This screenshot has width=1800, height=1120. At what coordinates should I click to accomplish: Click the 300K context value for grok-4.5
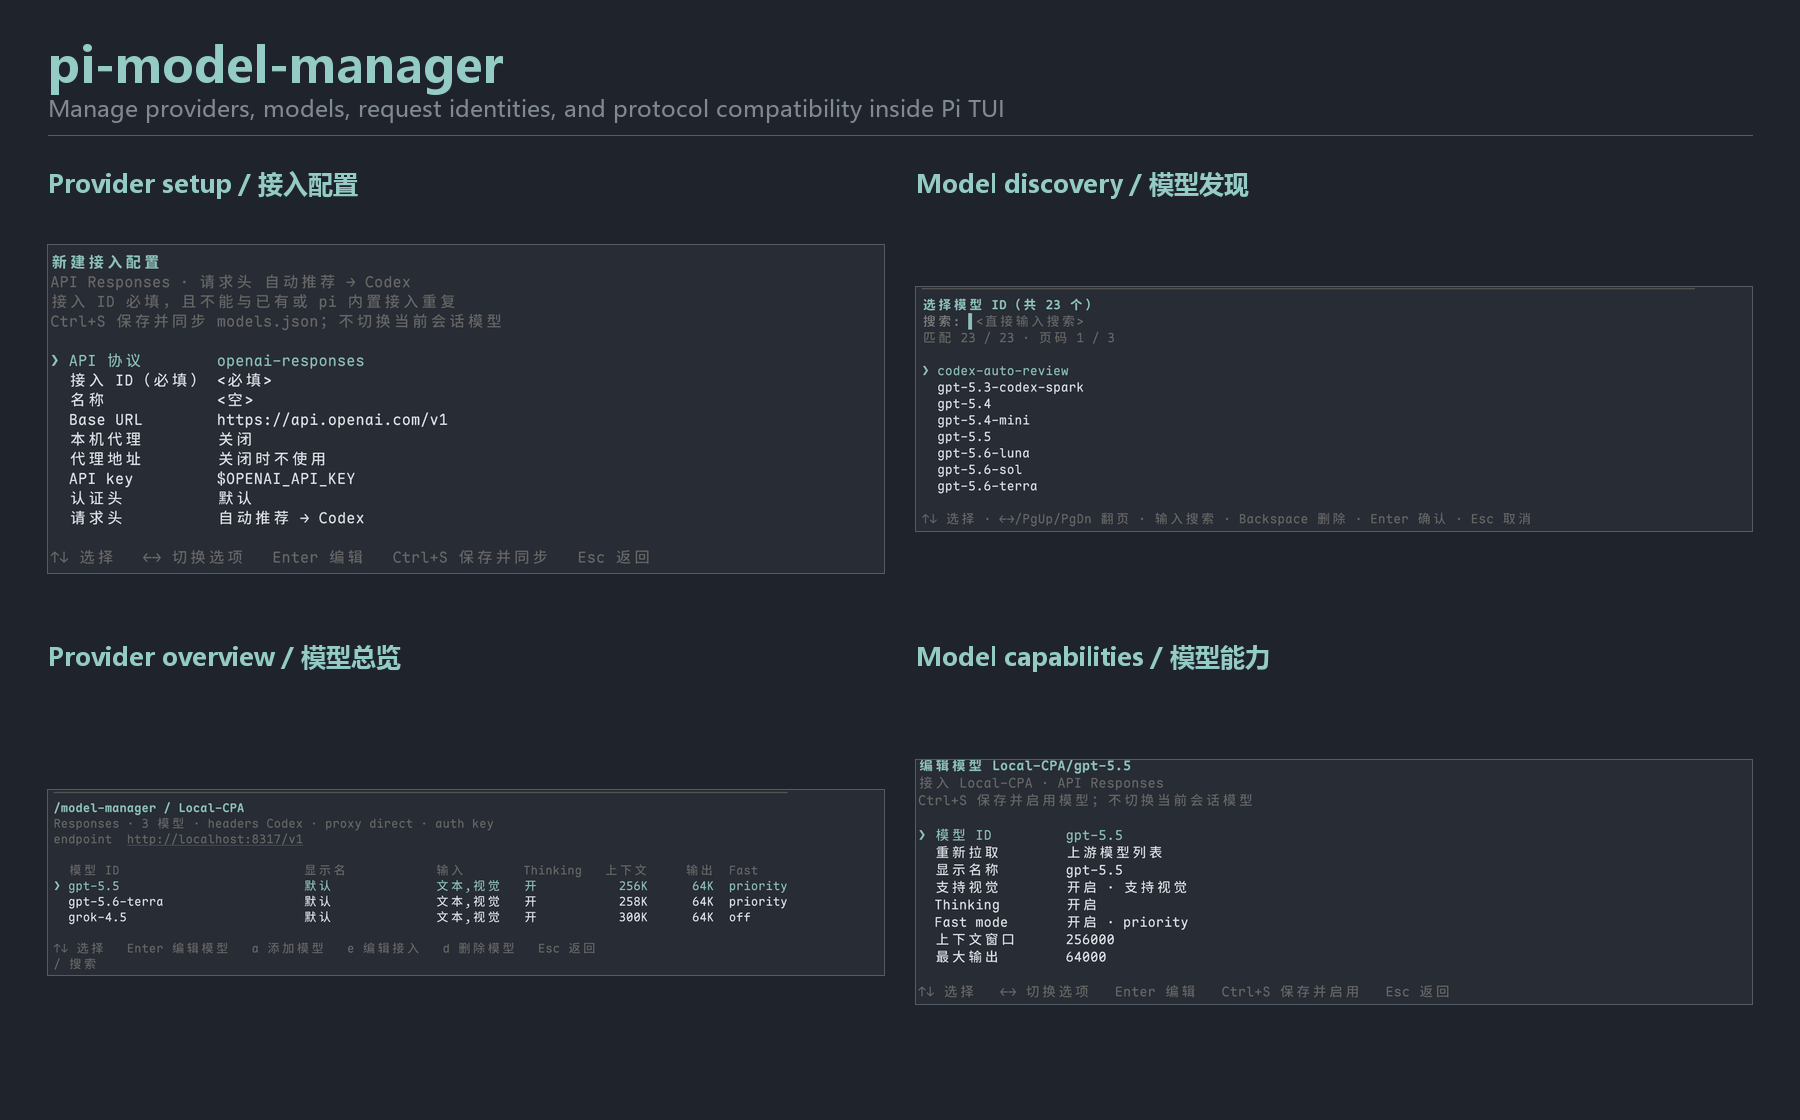point(633,917)
